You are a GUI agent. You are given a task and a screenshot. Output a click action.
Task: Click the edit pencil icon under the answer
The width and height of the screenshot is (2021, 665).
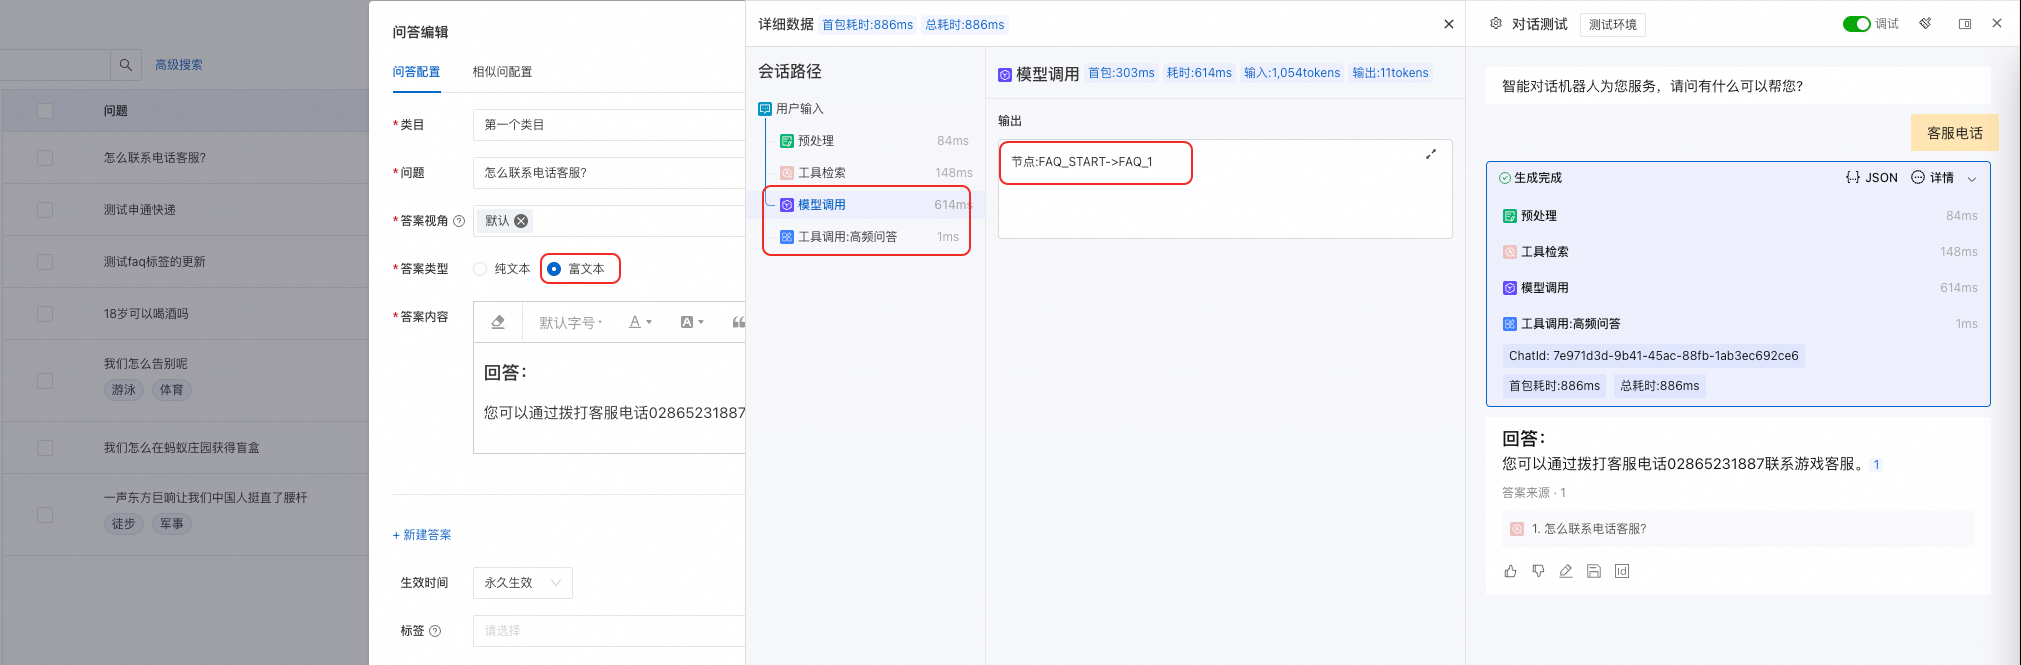tap(1566, 571)
